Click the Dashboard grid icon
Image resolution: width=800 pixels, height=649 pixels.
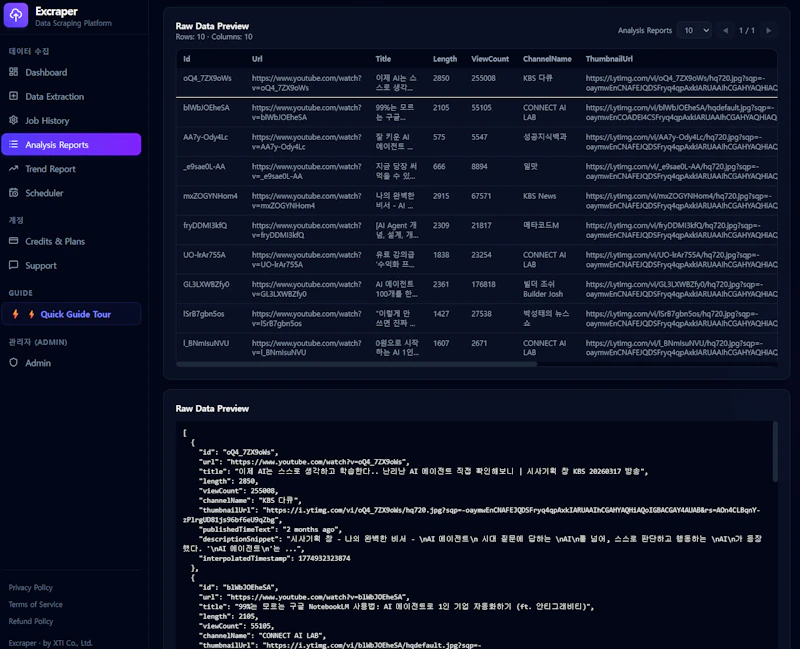[x=14, y=72]
